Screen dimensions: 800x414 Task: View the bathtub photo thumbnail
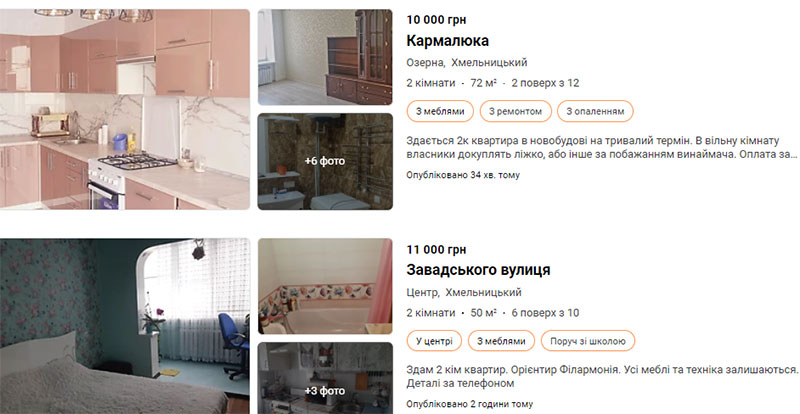(x=325, y=286)
